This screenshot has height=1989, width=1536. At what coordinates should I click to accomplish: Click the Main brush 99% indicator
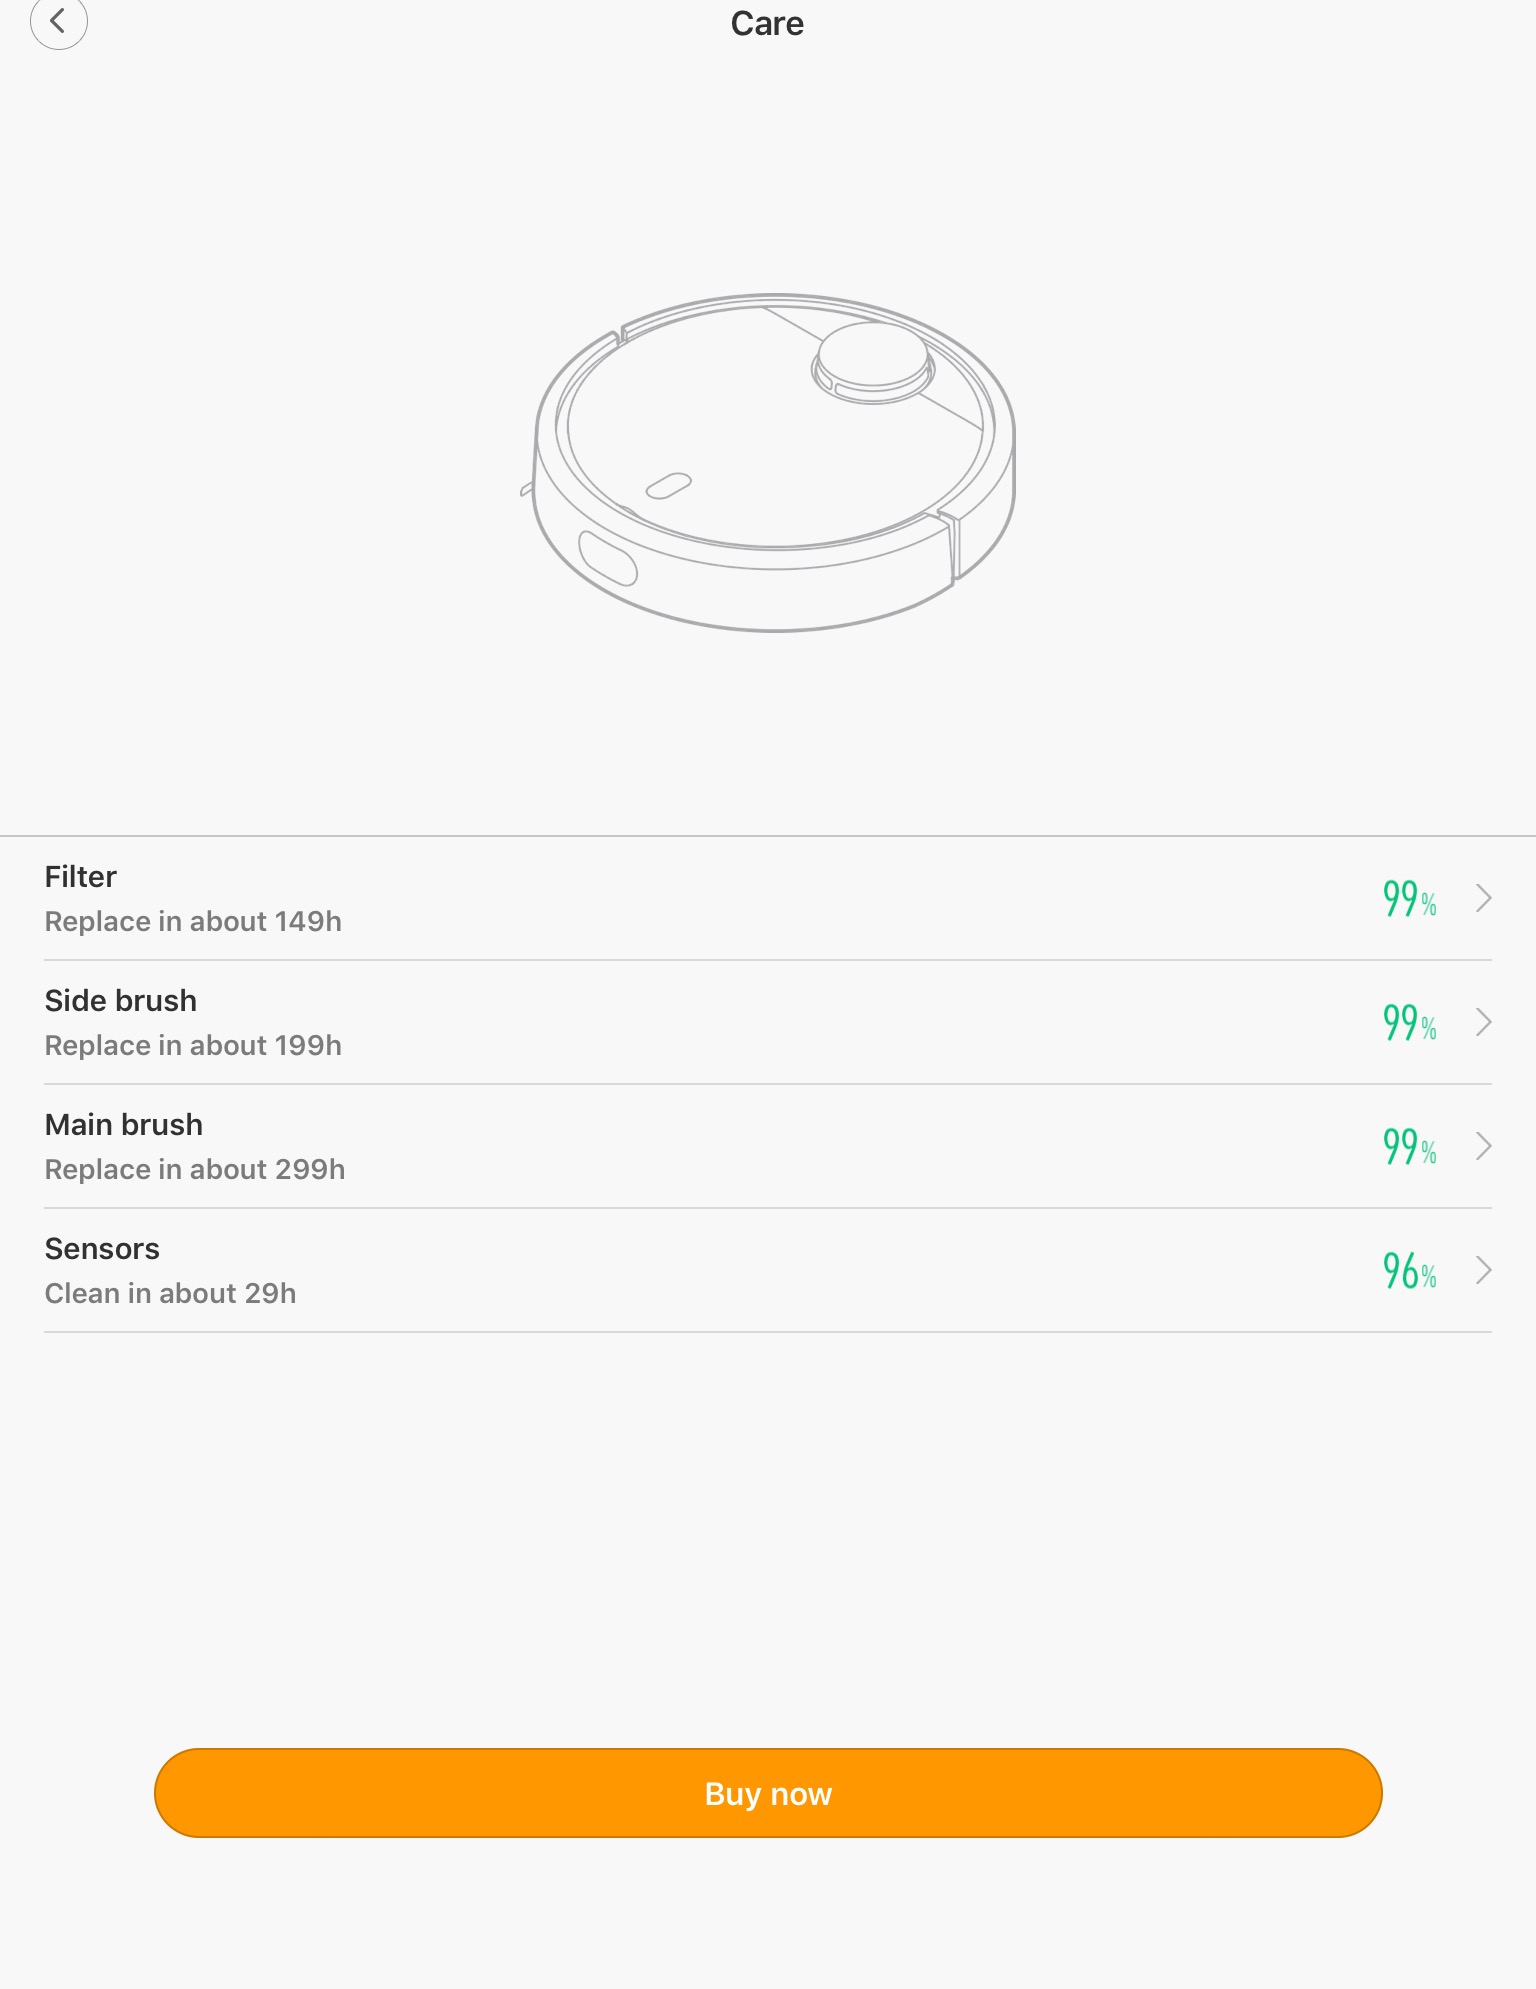point(1409,1146)
